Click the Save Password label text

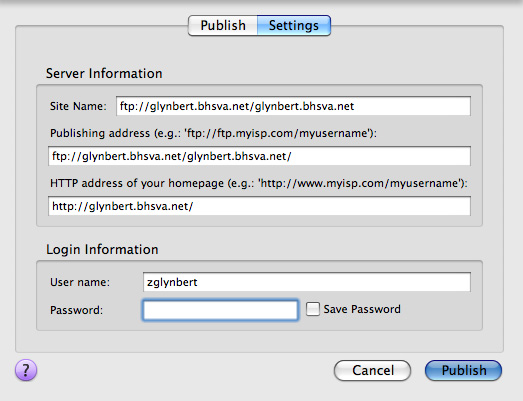tap(362, 309)
